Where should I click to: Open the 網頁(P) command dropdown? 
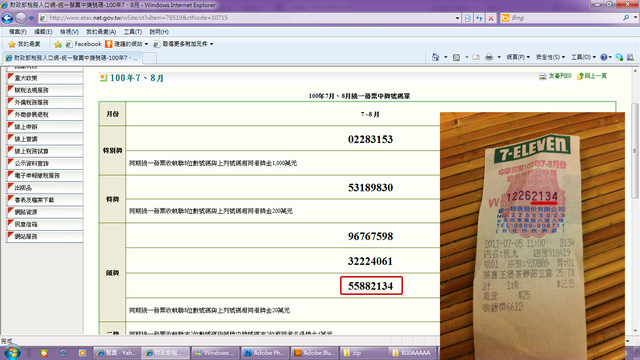tap(518, 57)
